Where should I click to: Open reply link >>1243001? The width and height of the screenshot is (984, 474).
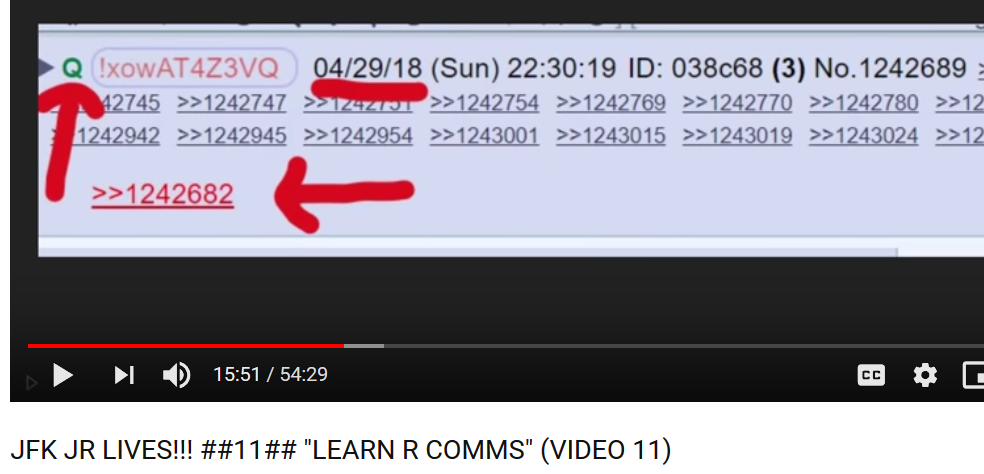coord(484,136)
